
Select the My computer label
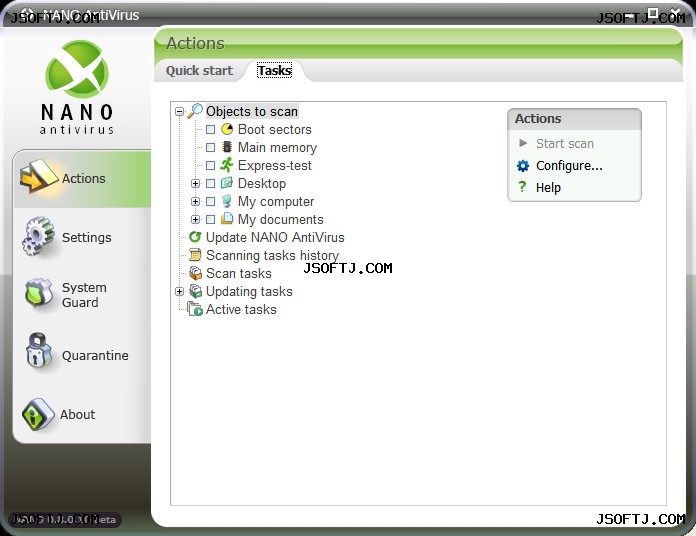pyautogui.click(x=276, y=201)
